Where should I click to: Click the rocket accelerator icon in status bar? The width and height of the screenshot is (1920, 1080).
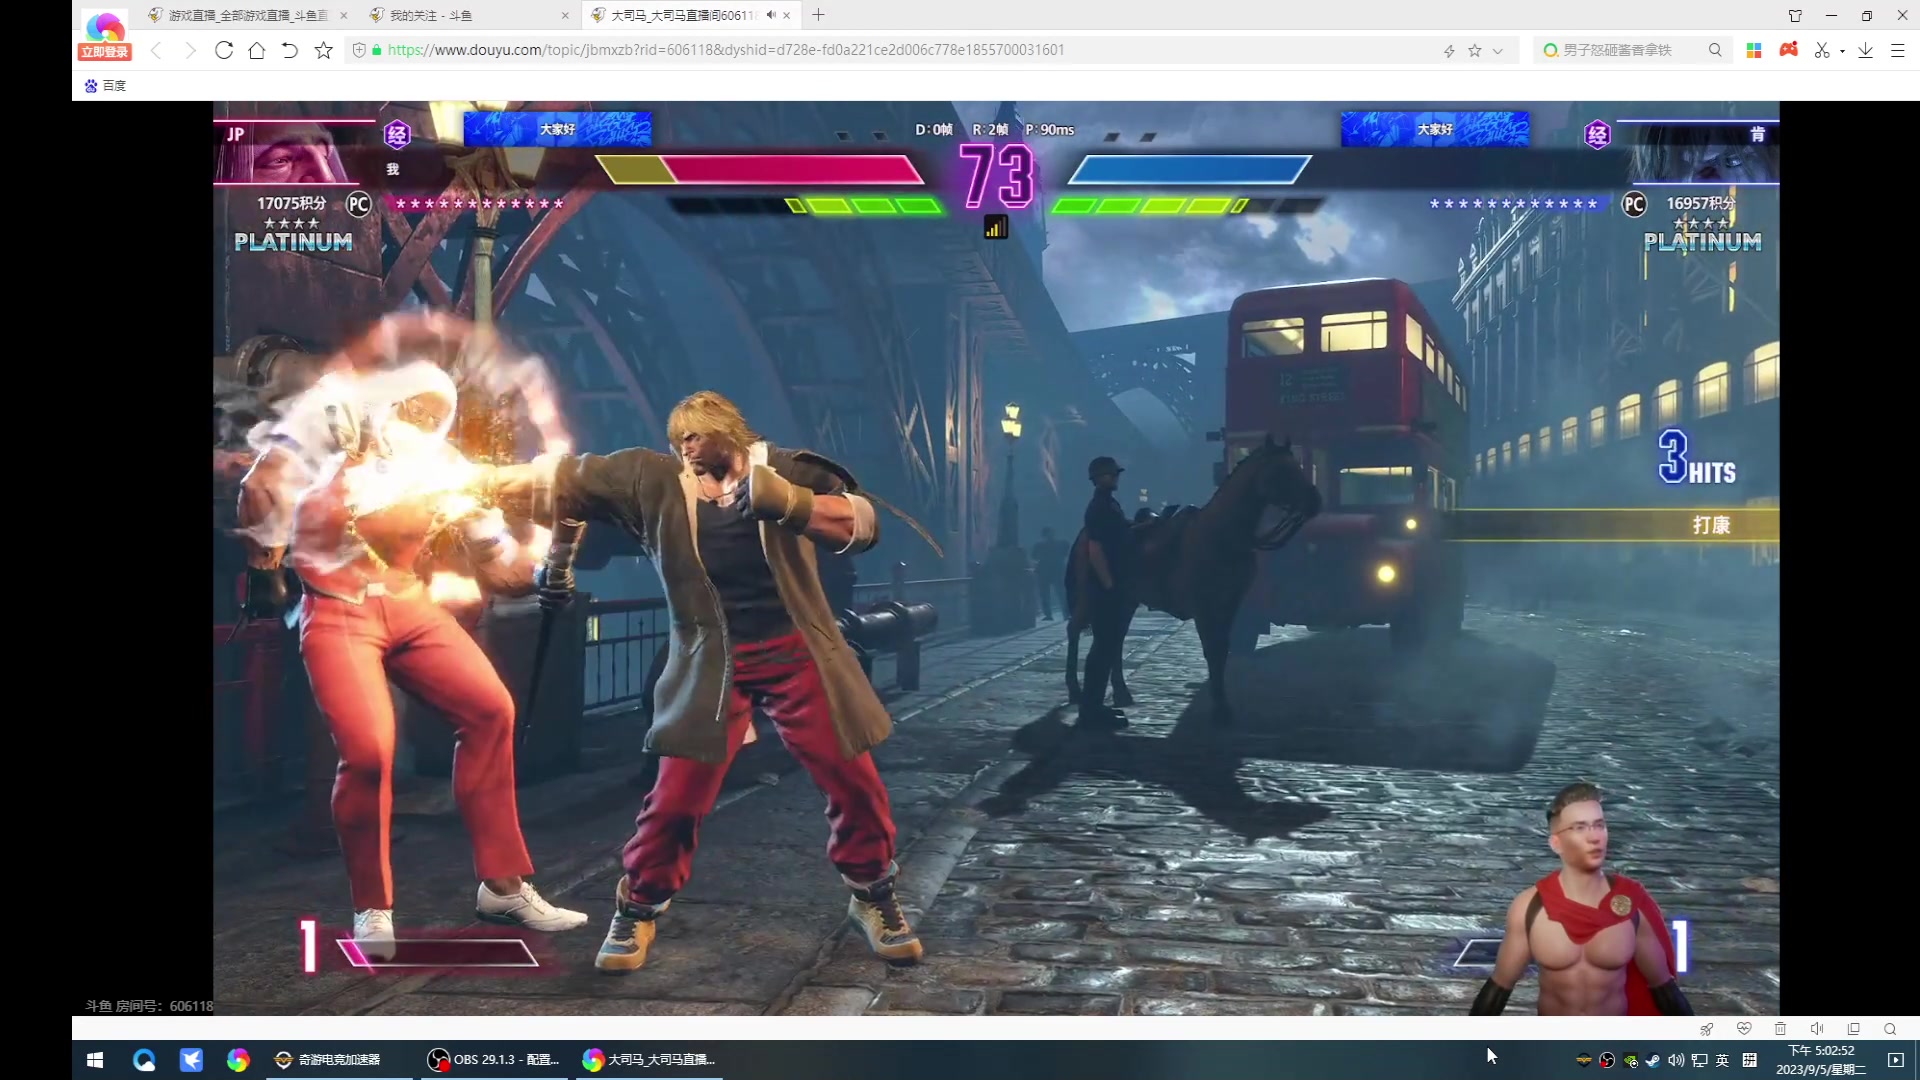click(1707, 1029)
